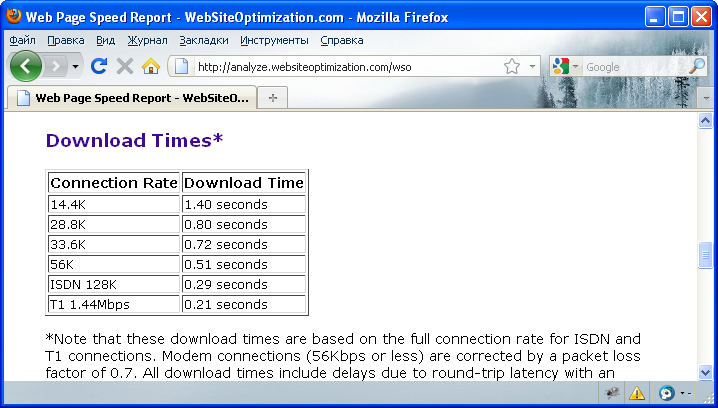Click the bug icon in status bar
The image size is (718, 408).
point(612,393)
